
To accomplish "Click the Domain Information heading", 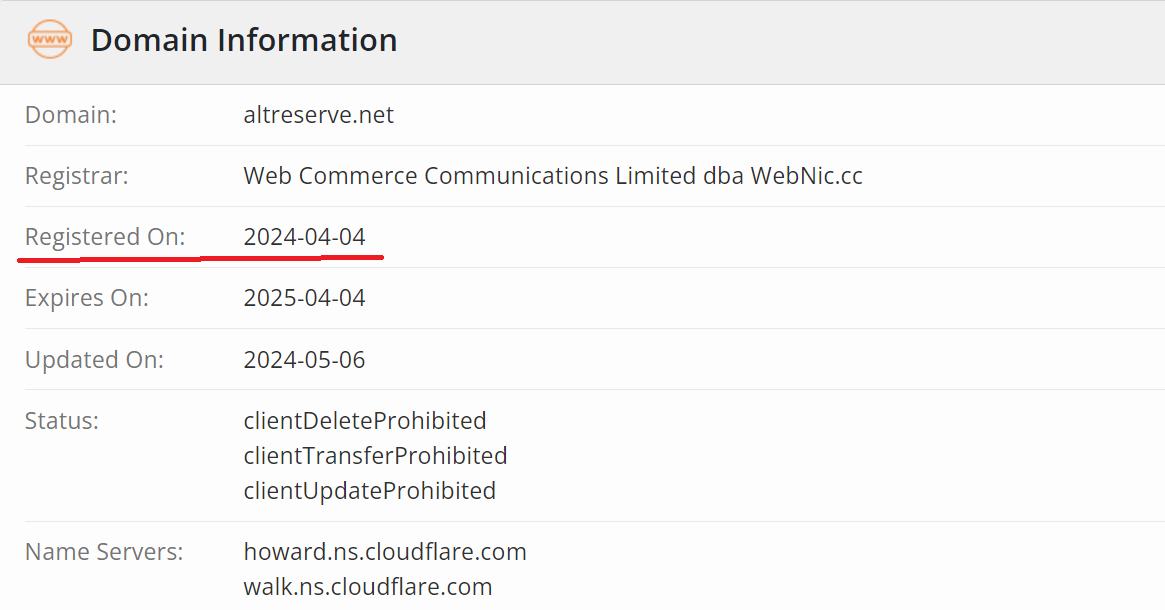I will click(244, 40).
